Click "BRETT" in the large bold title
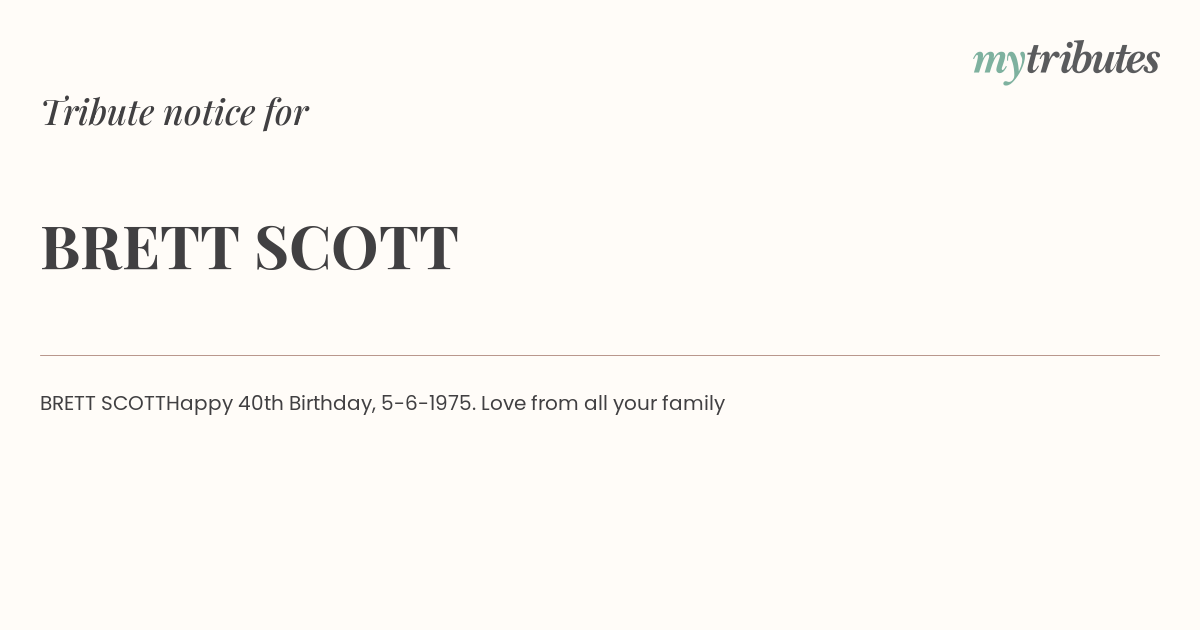The image size is (1200, 630). pos(140,247)
